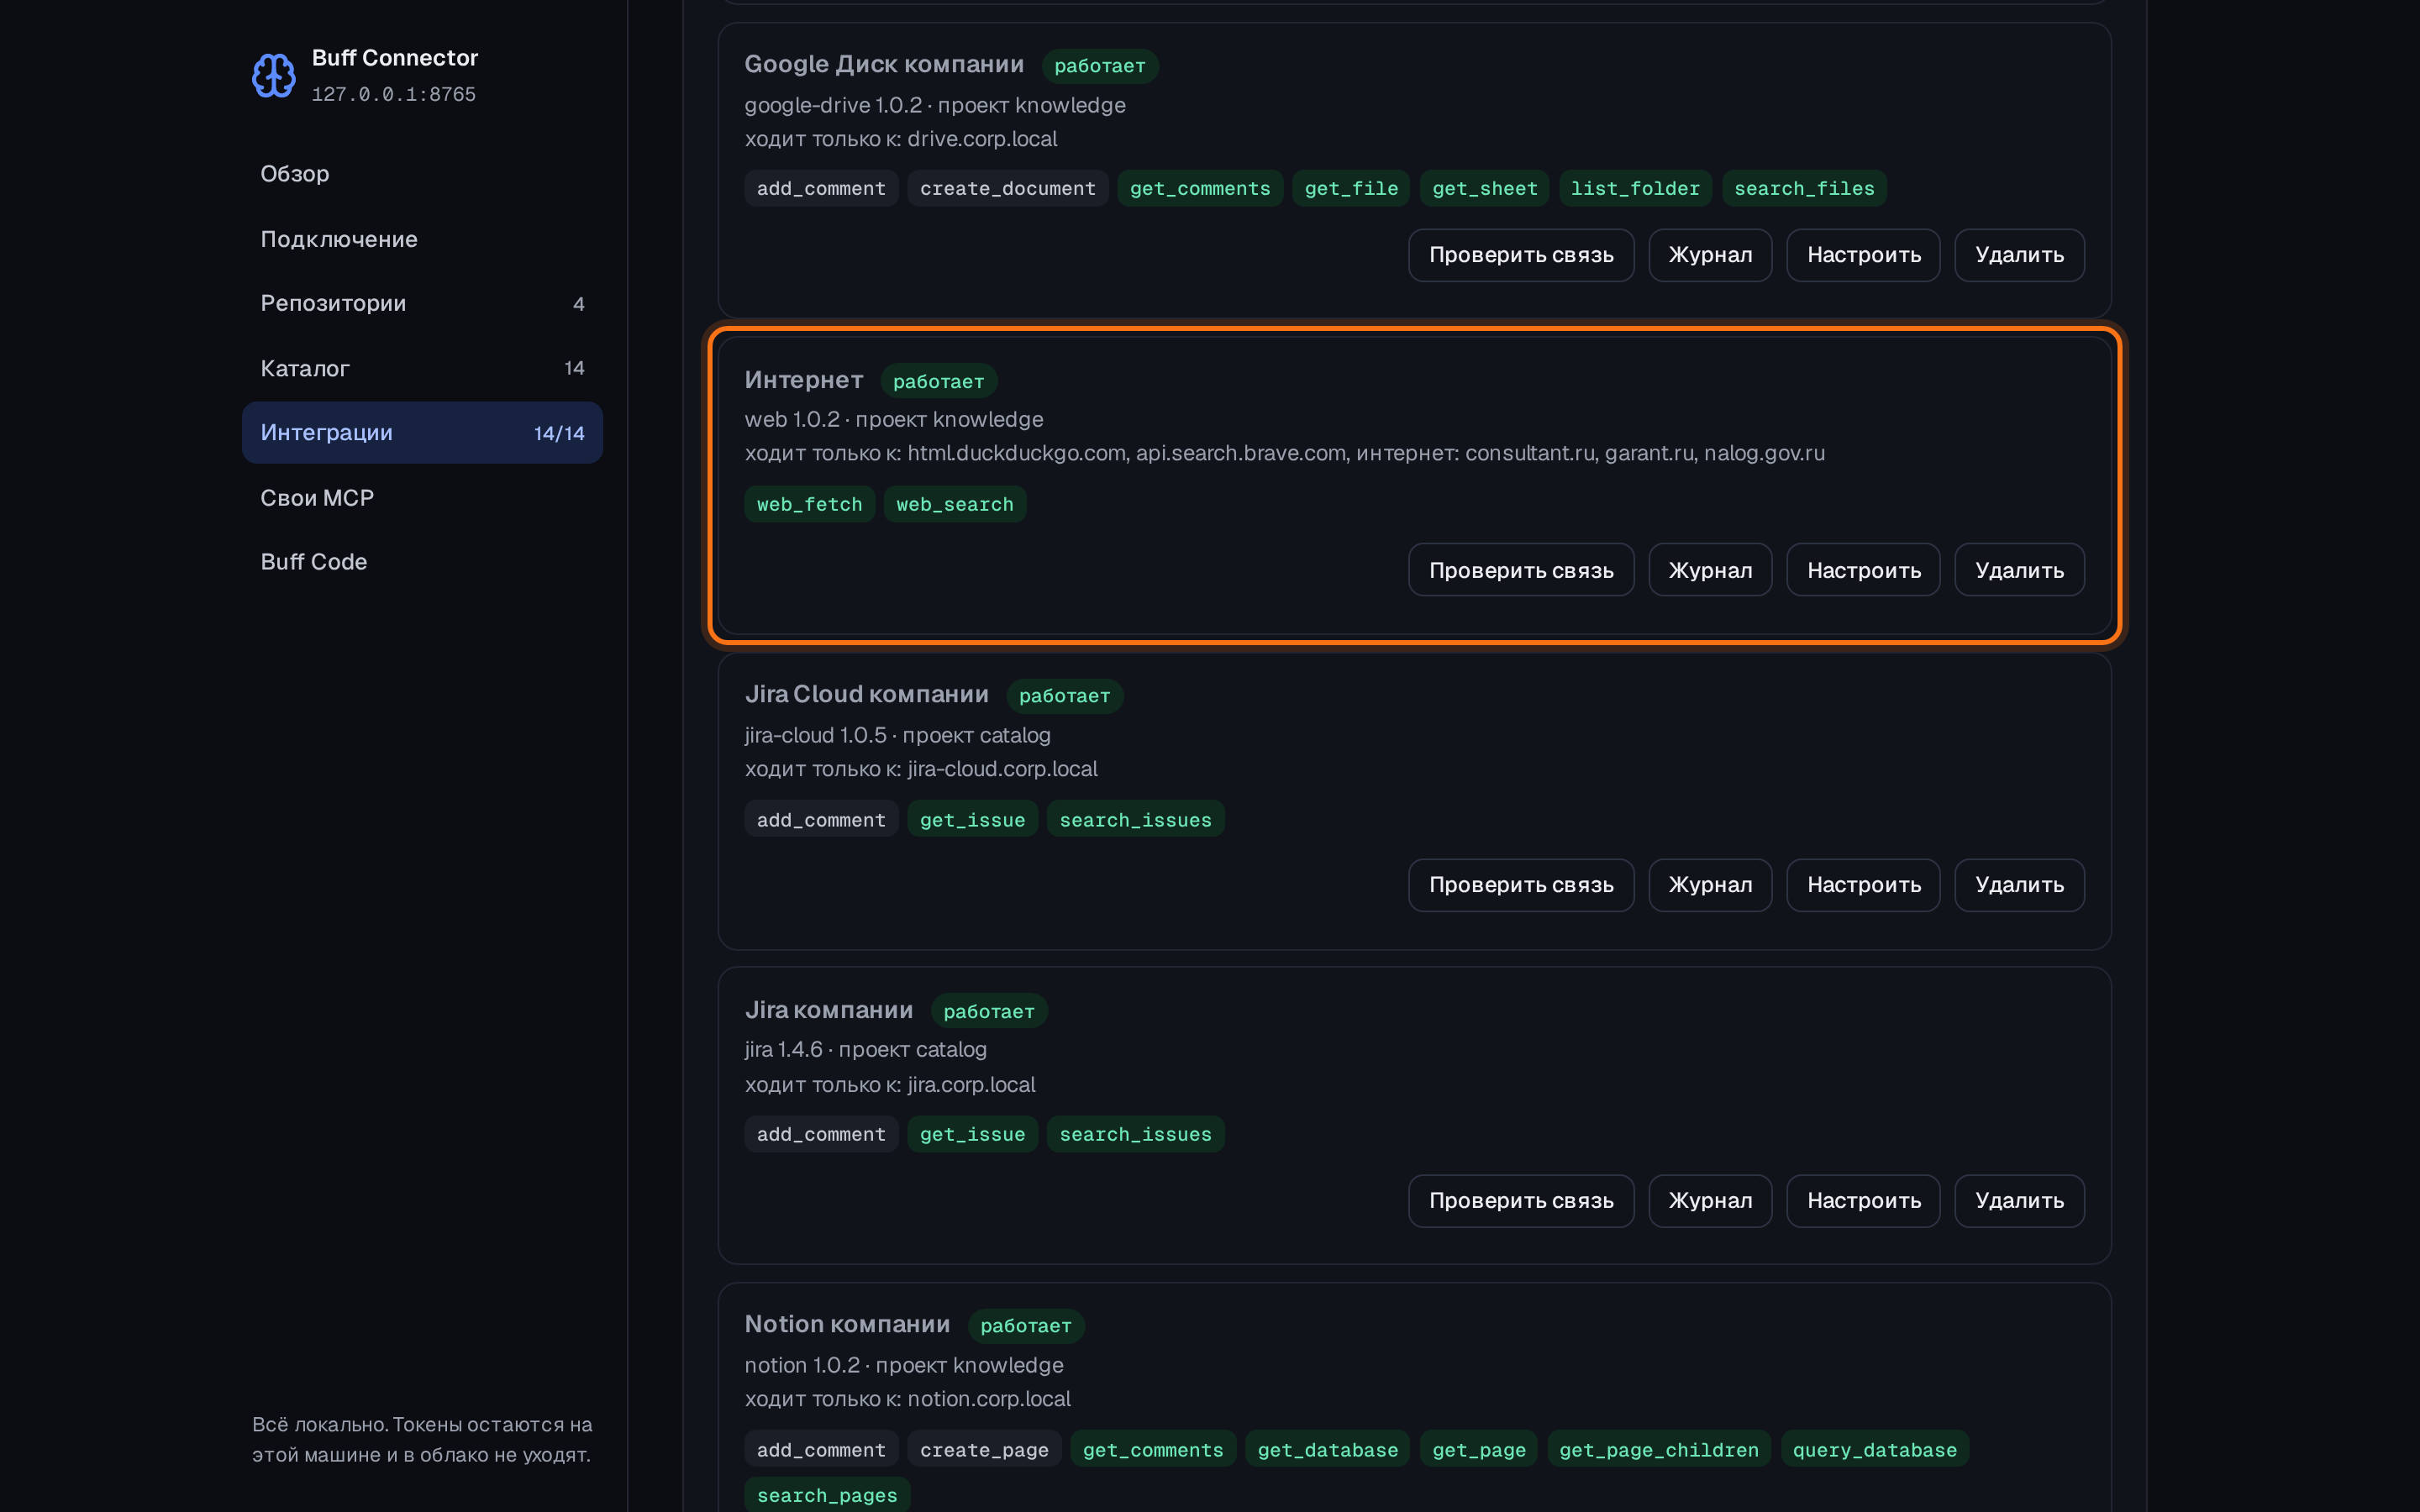The image size is (2420, 1512).
Task: Click Проверить связь for Google Диск компании
Action: click(1521, 255)
